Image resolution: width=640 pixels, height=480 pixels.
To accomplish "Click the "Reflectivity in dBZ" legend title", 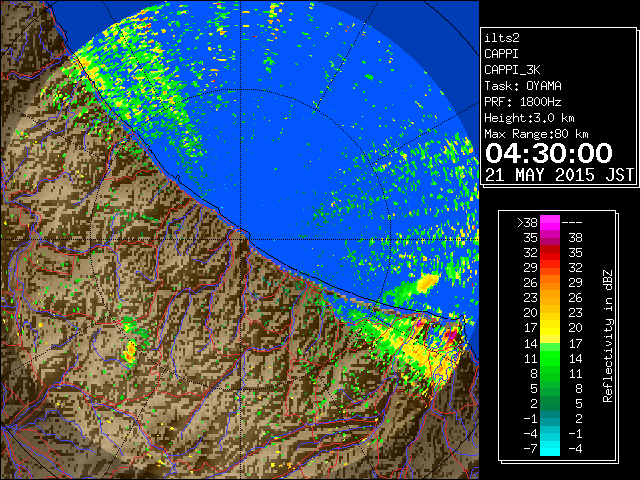I will (x=608, y=336).
